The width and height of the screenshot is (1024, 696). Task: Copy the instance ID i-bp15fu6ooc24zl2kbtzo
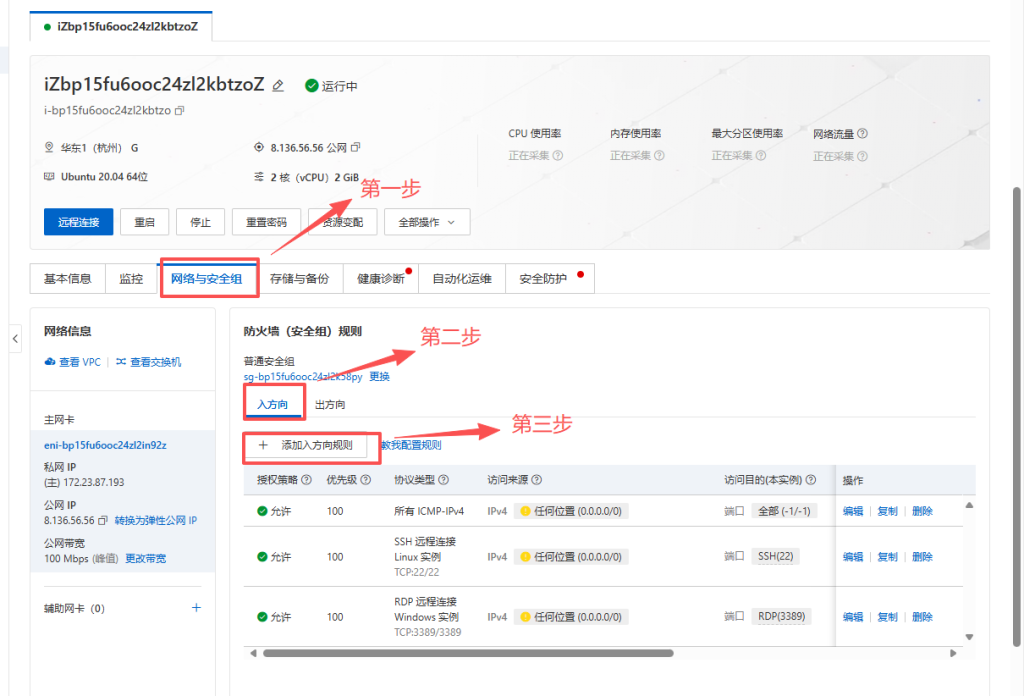pyautogui.click(x=180, y=110)
